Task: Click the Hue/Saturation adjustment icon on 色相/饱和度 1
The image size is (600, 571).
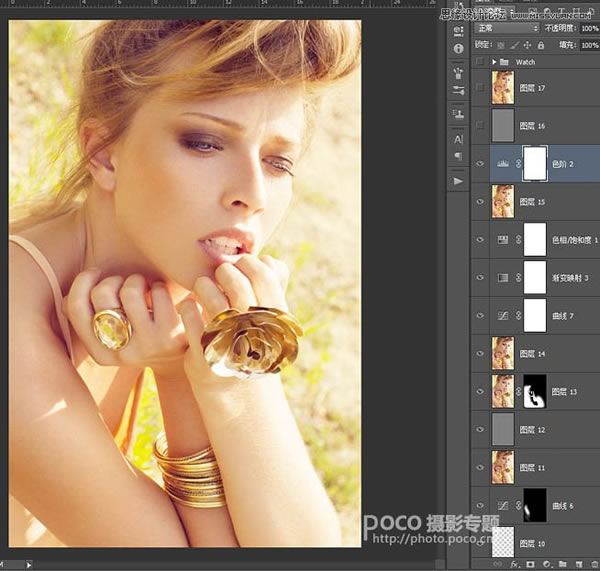Action: pos(503,240)
